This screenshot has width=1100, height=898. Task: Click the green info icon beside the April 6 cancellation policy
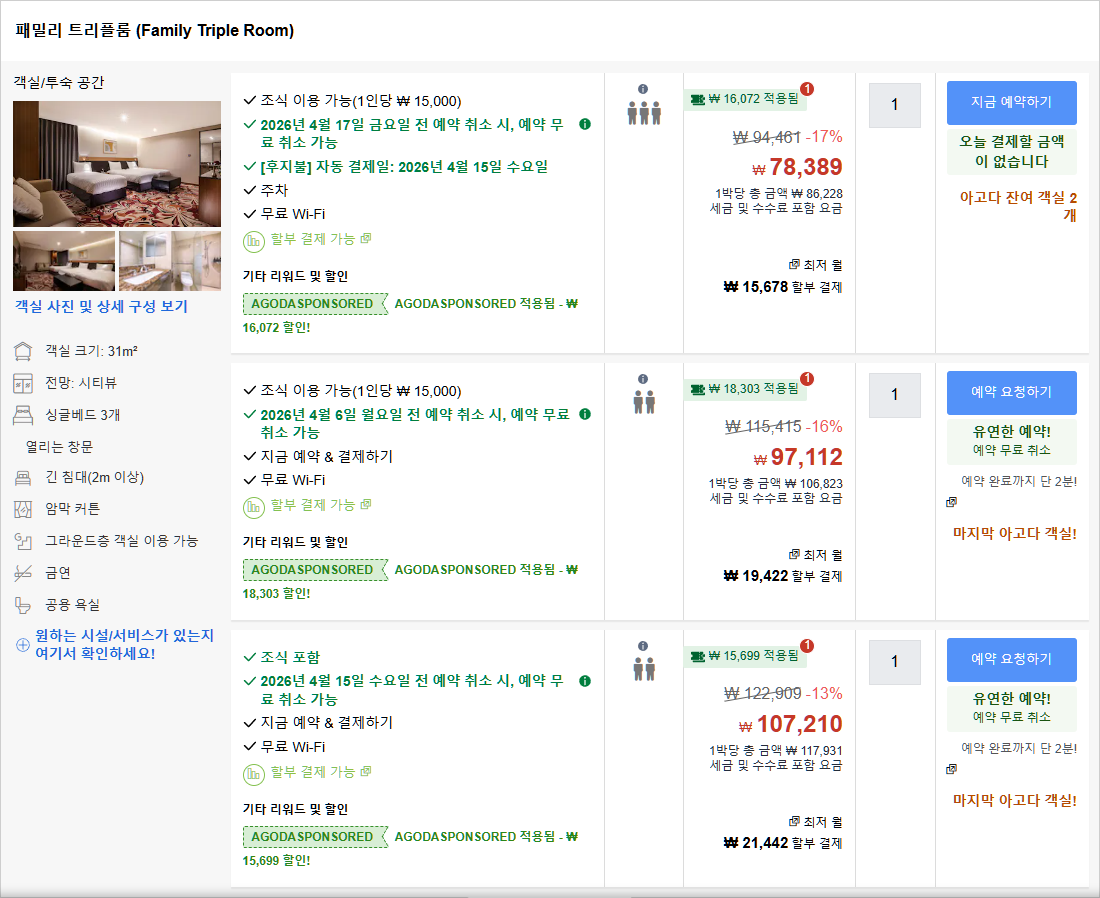click(x=585, y=414)
